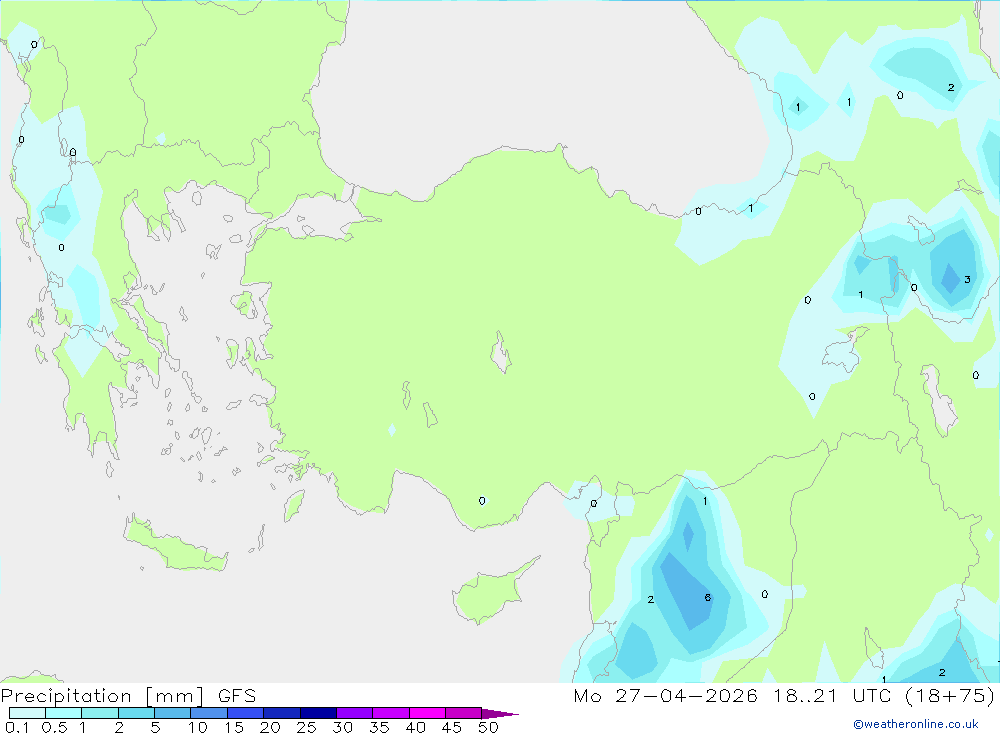
Task: Click the island of Crete on the map
Action: [175, 544]
